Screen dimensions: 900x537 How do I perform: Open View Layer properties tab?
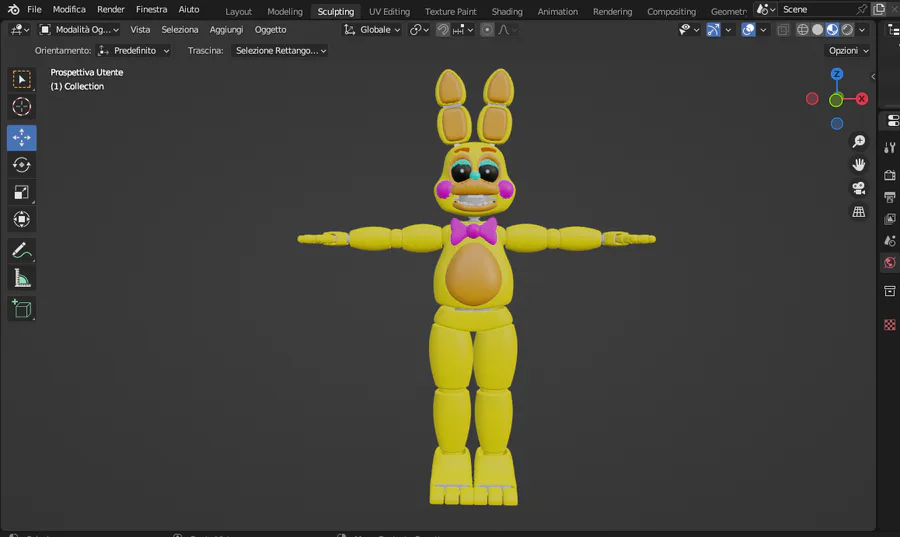tap(890, 219)
